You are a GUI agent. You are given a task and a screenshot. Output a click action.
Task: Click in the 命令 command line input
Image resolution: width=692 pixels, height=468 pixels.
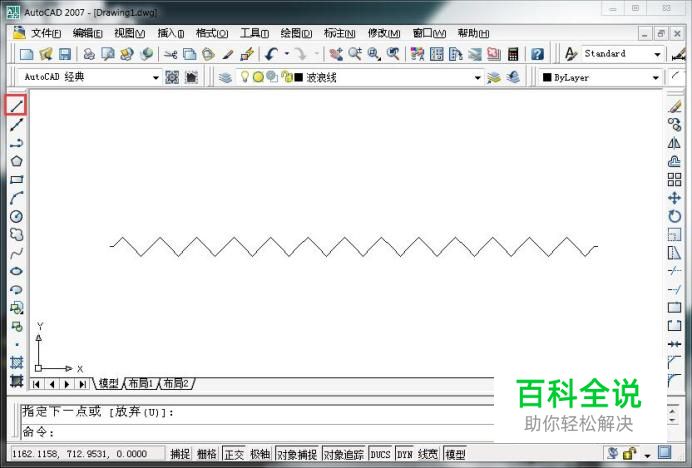257,431
